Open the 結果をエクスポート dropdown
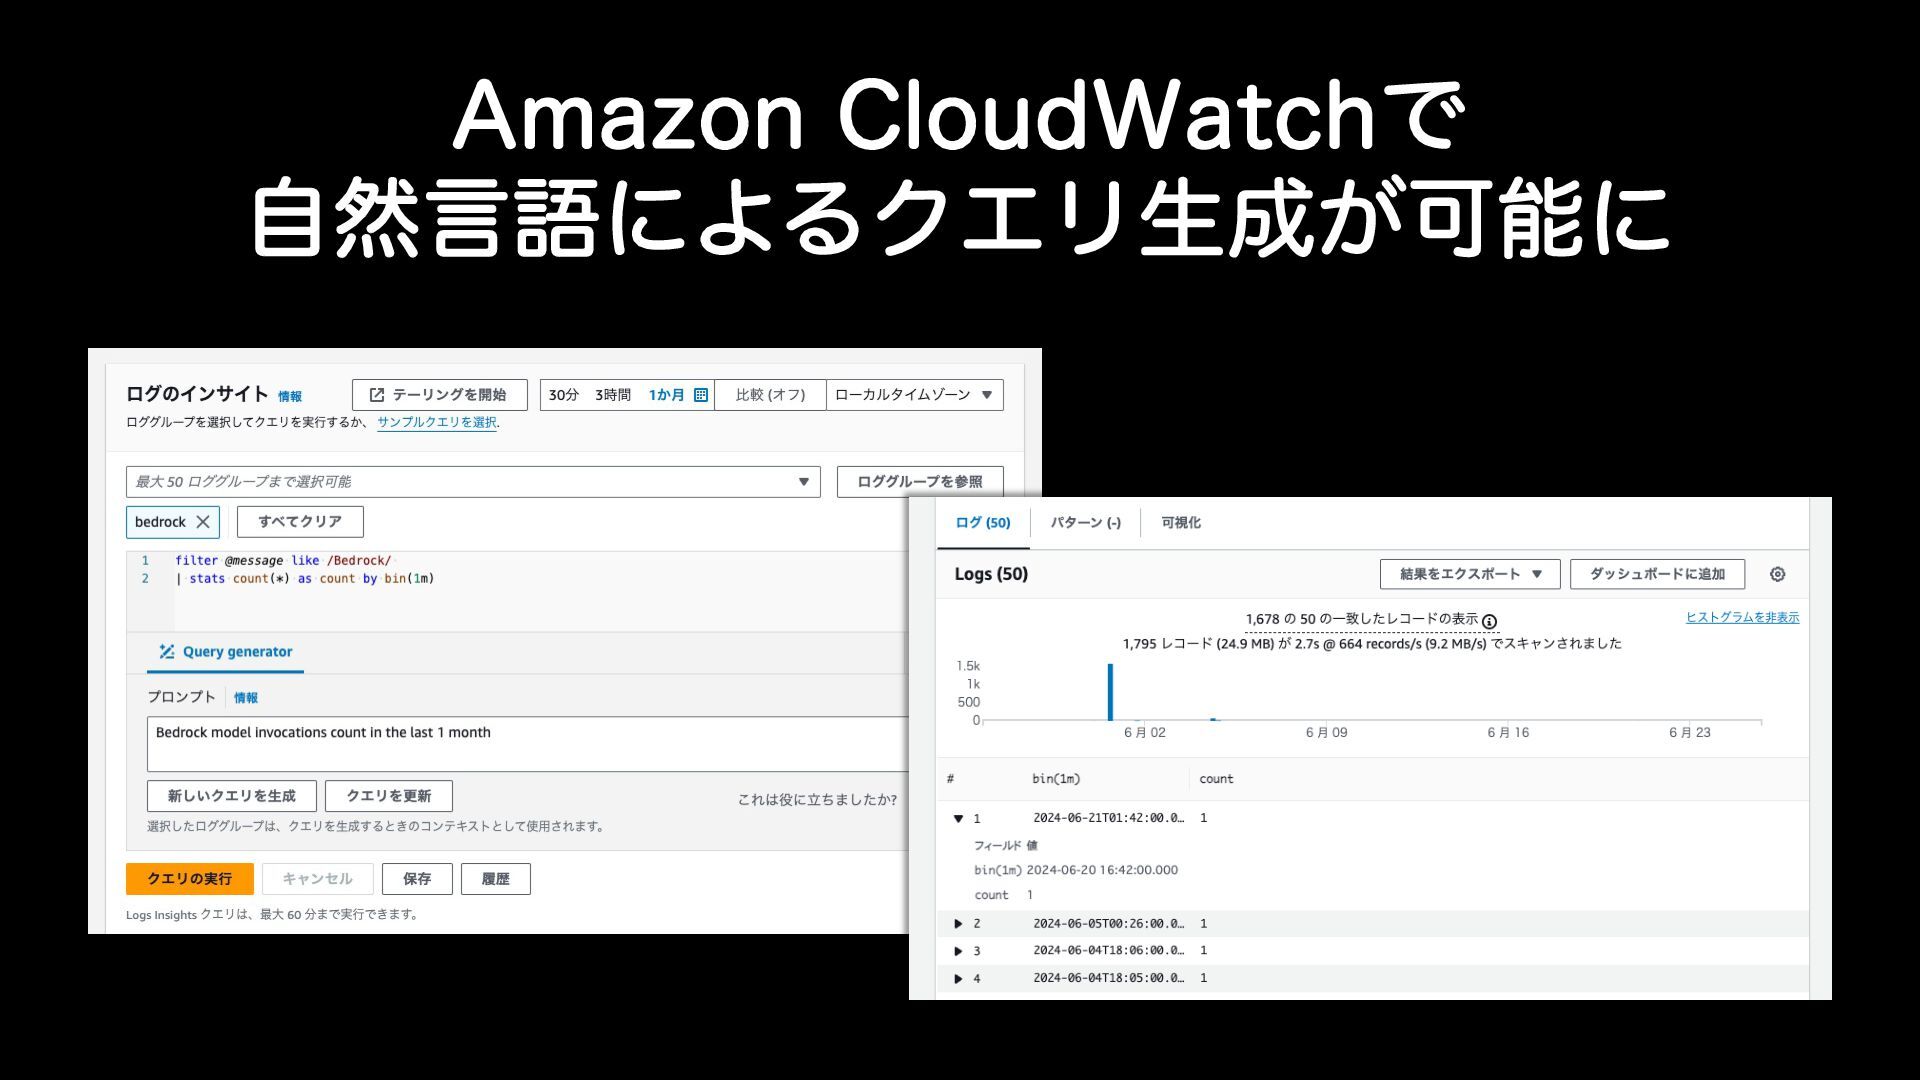 pyautogui.click(x=1470, y=574)
